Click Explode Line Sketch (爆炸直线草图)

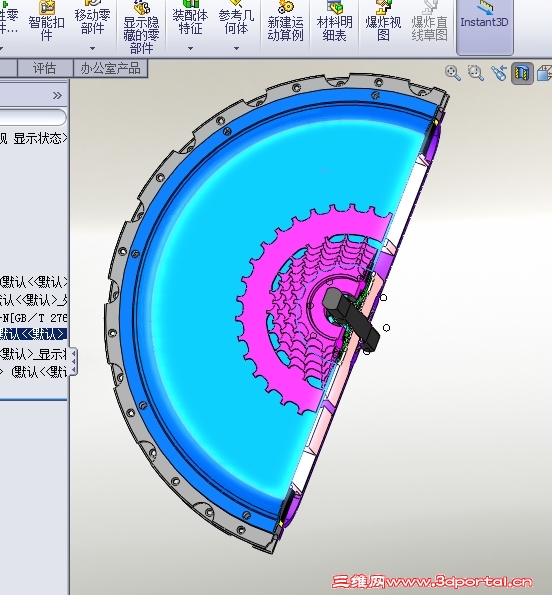pyautogui.click(x=429, y=21)
